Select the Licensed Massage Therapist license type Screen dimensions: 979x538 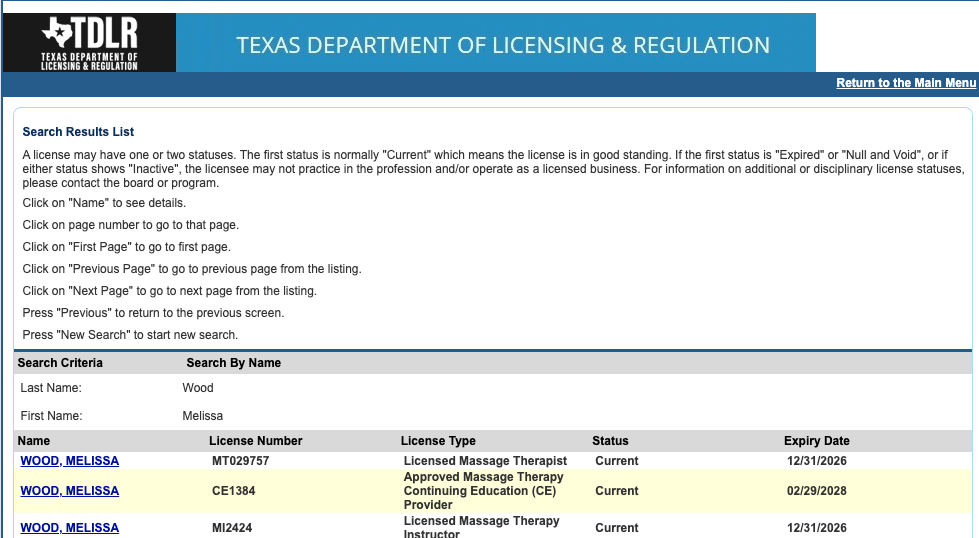pyautogui.click(x=485, y=461)
